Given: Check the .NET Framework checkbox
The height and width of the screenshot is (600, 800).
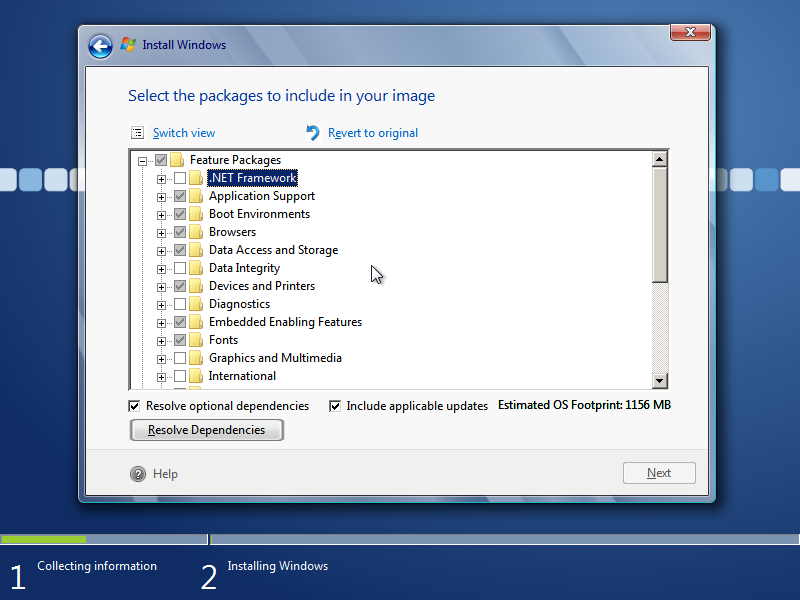Looking at the screenshot, I should click(180, 178).
